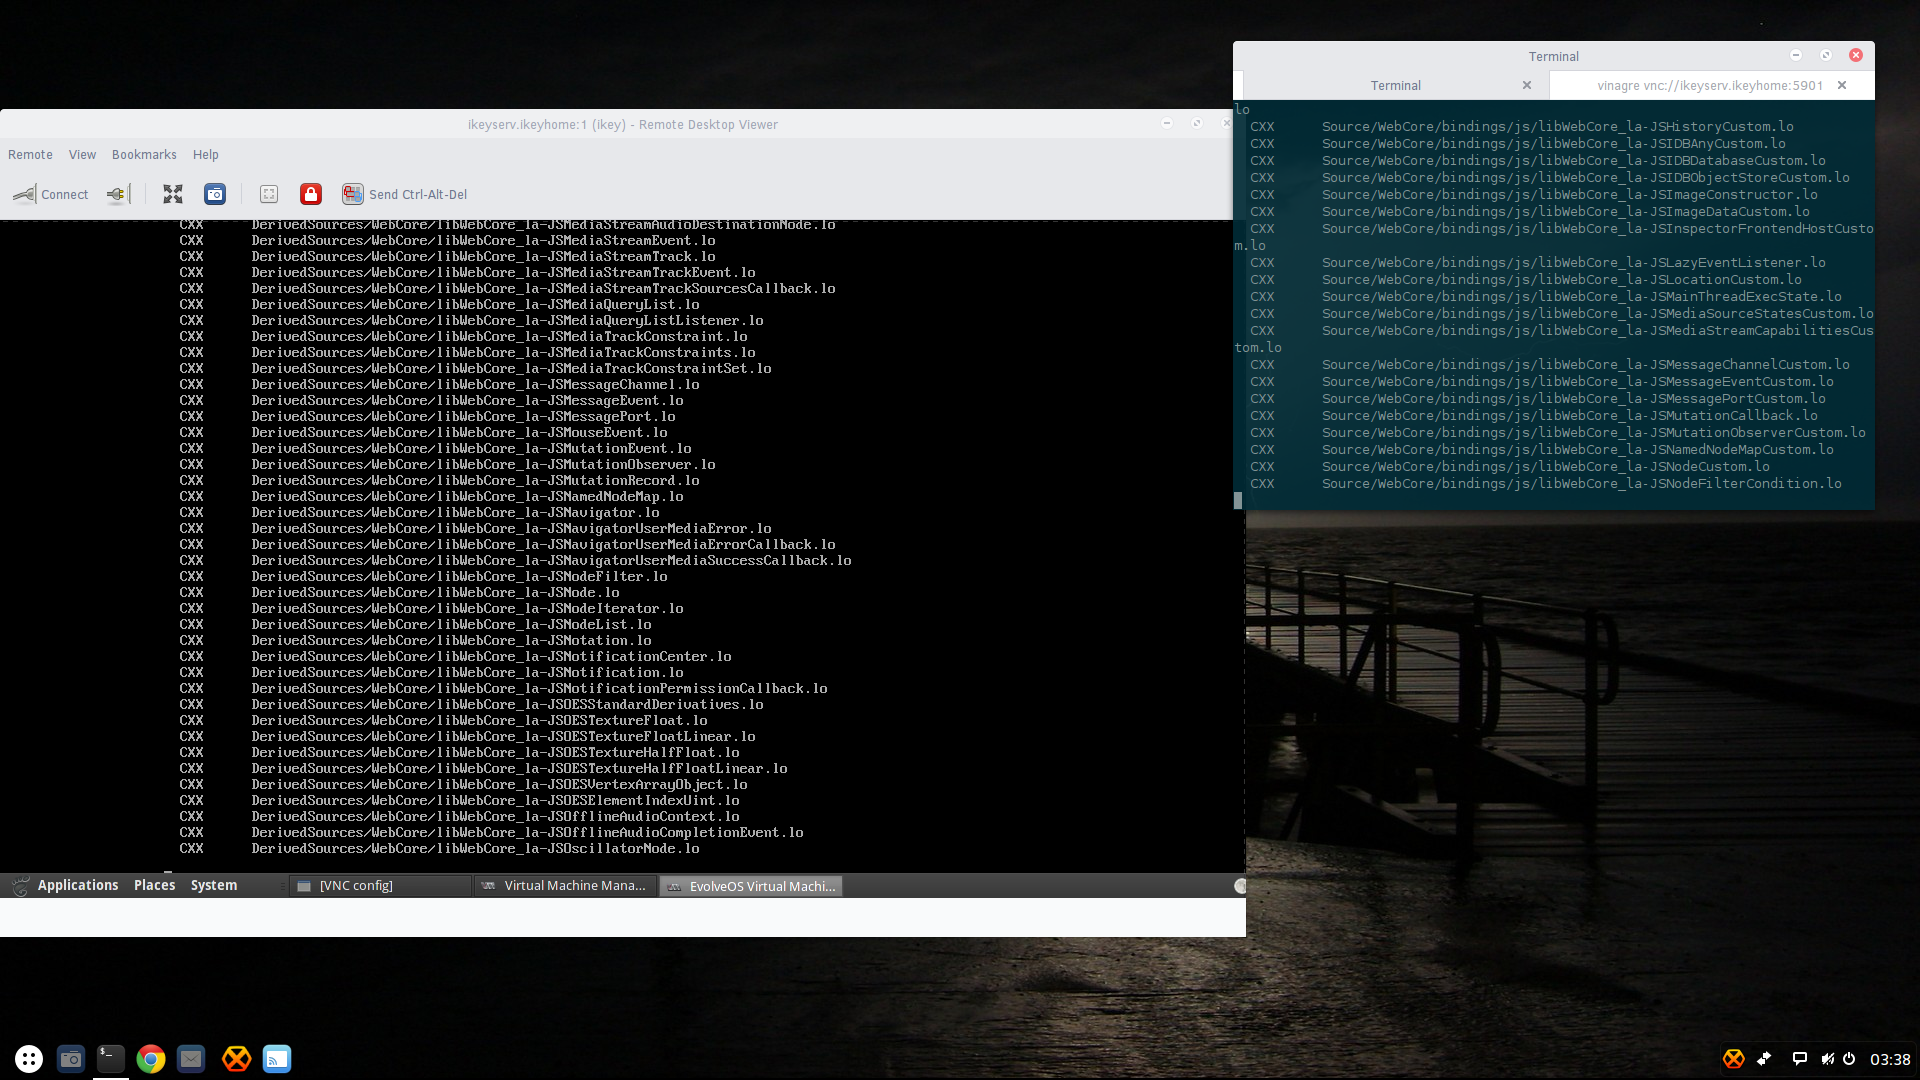Close the vinagre vnc terminal tab
The height and width of the screenshot is (1080, 1920).
click(x=1842, y=85)
